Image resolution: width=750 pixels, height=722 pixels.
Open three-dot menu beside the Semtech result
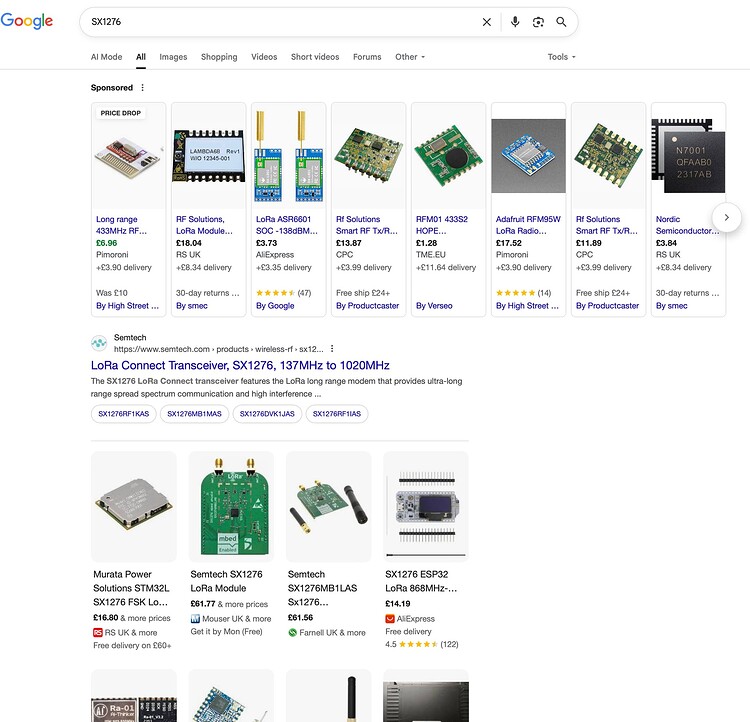(332, 349)
